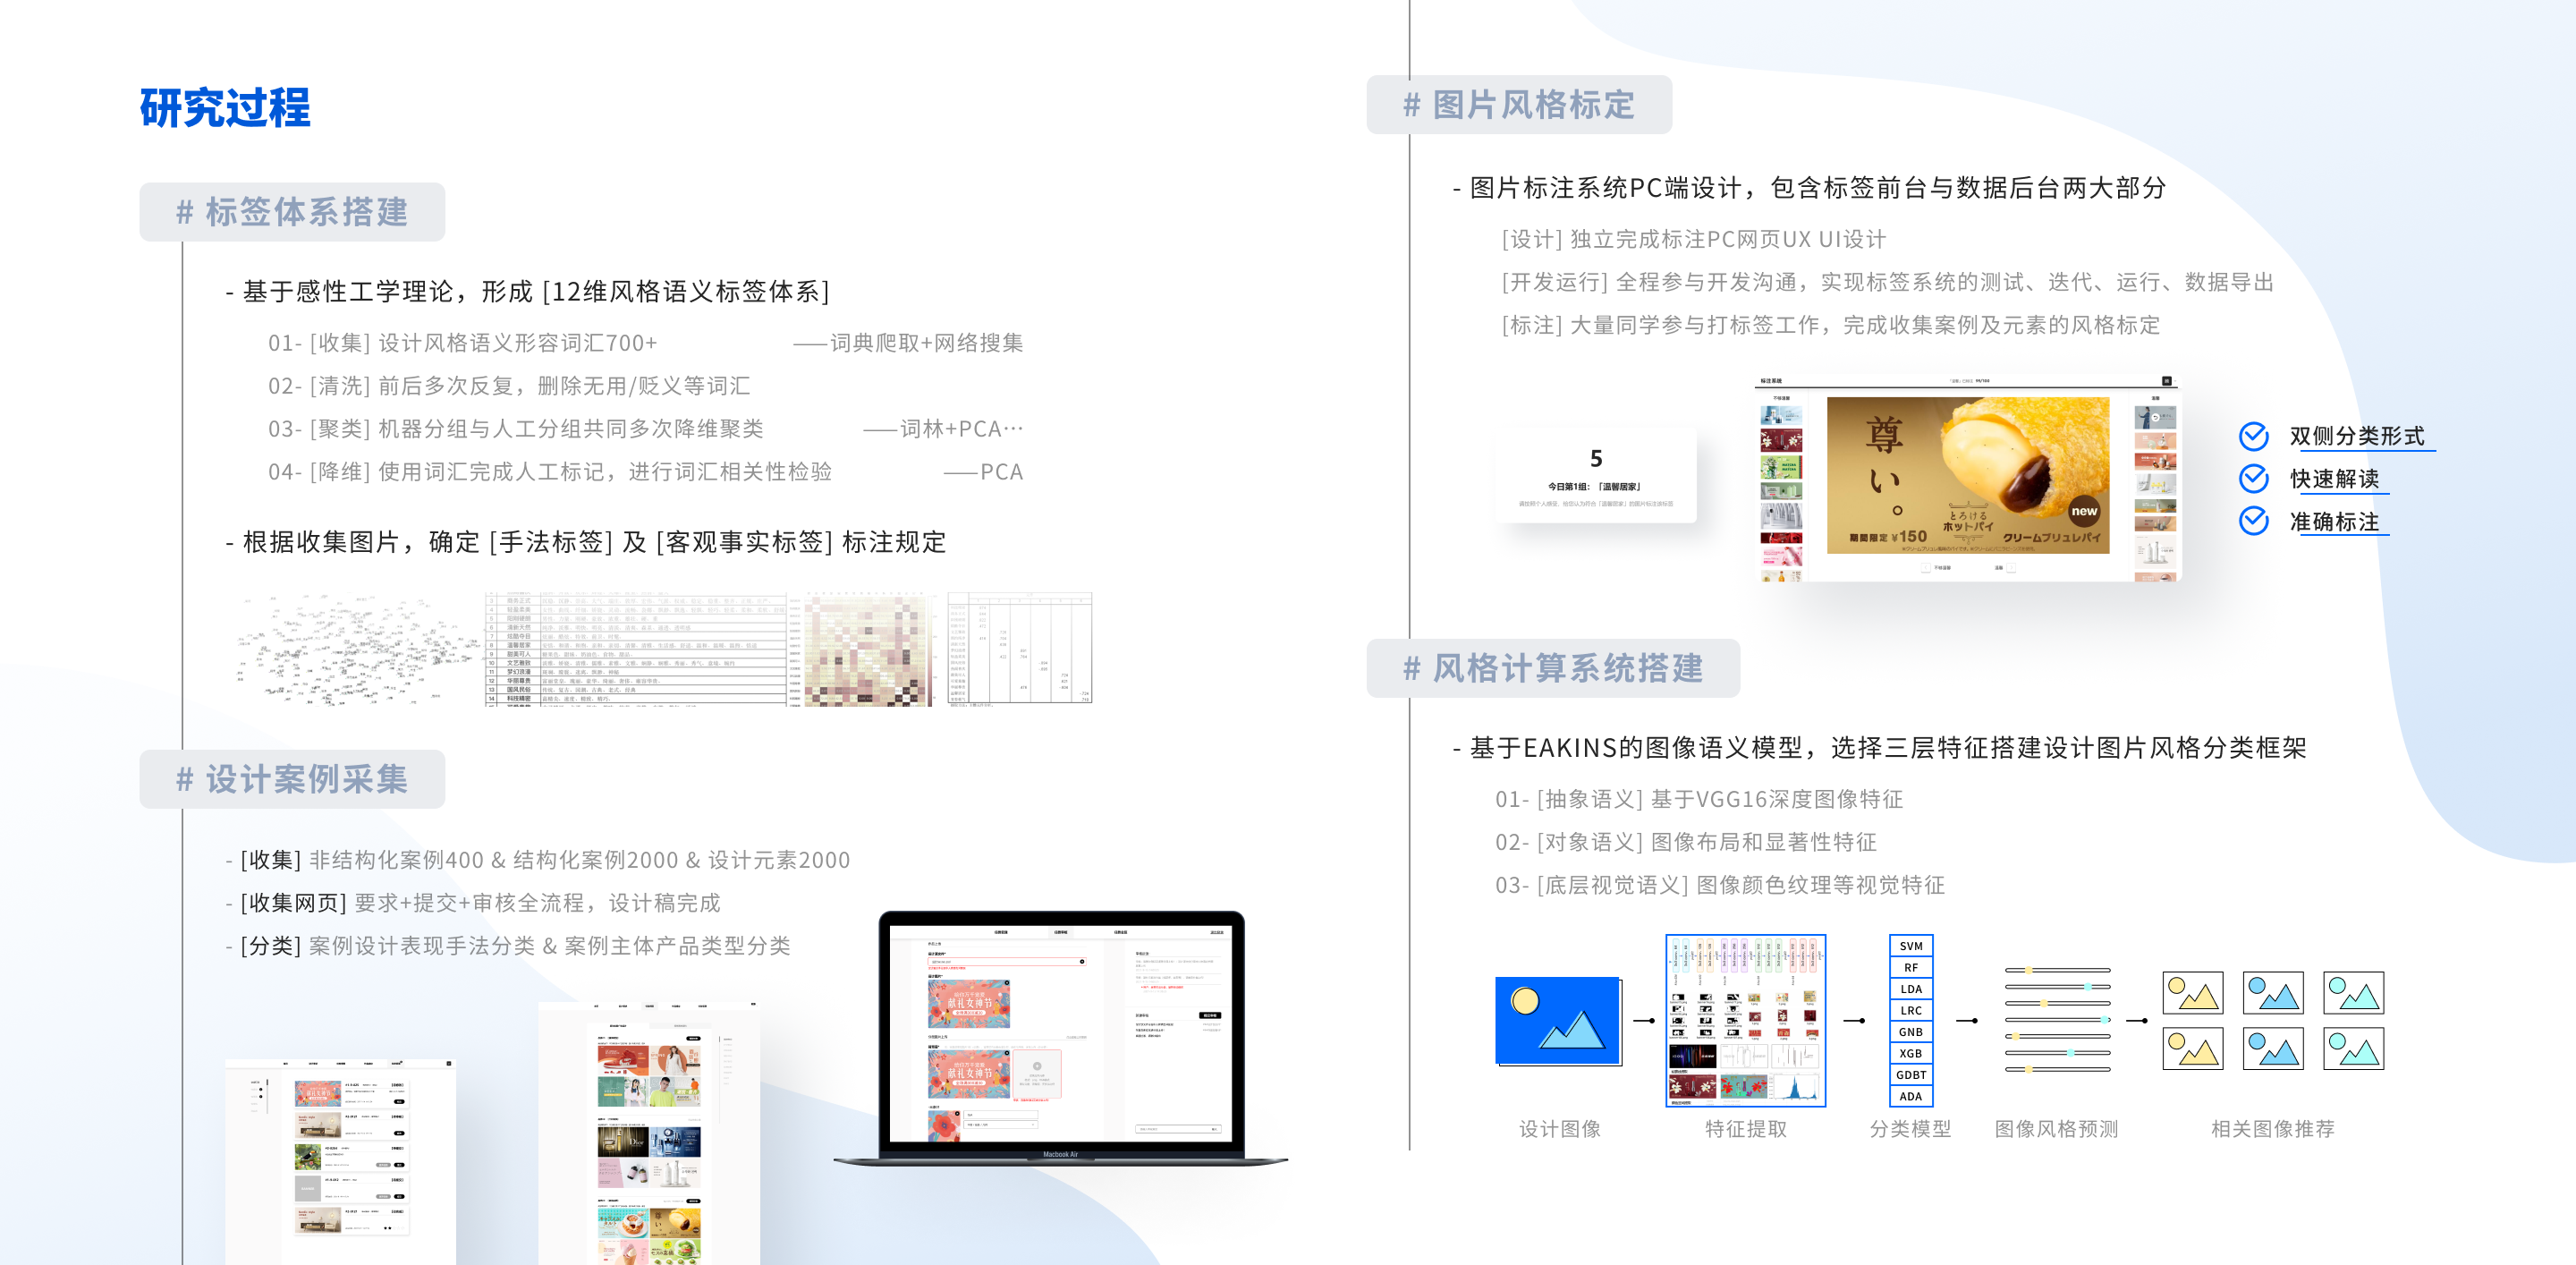Click the checkmark beside 准确标注

pos(2253,521)
